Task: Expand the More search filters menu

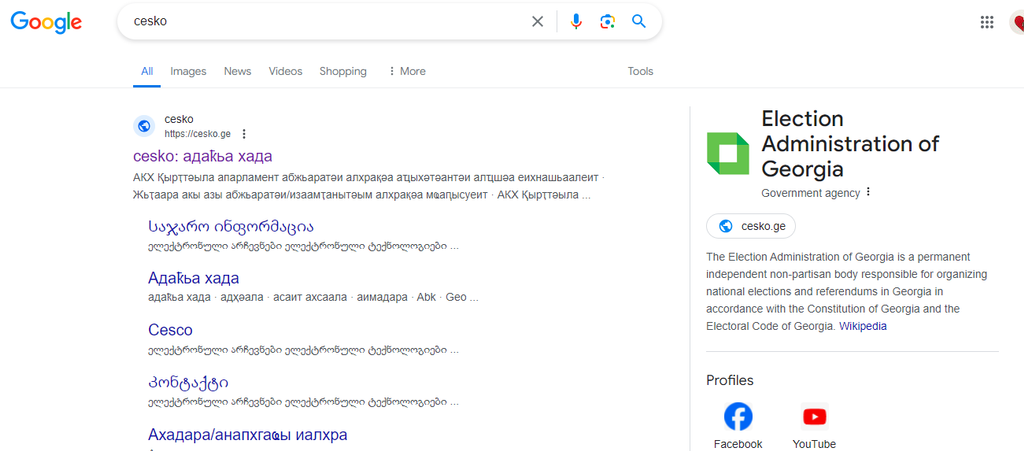Action: pyautogui.click(x=407, y=71)
